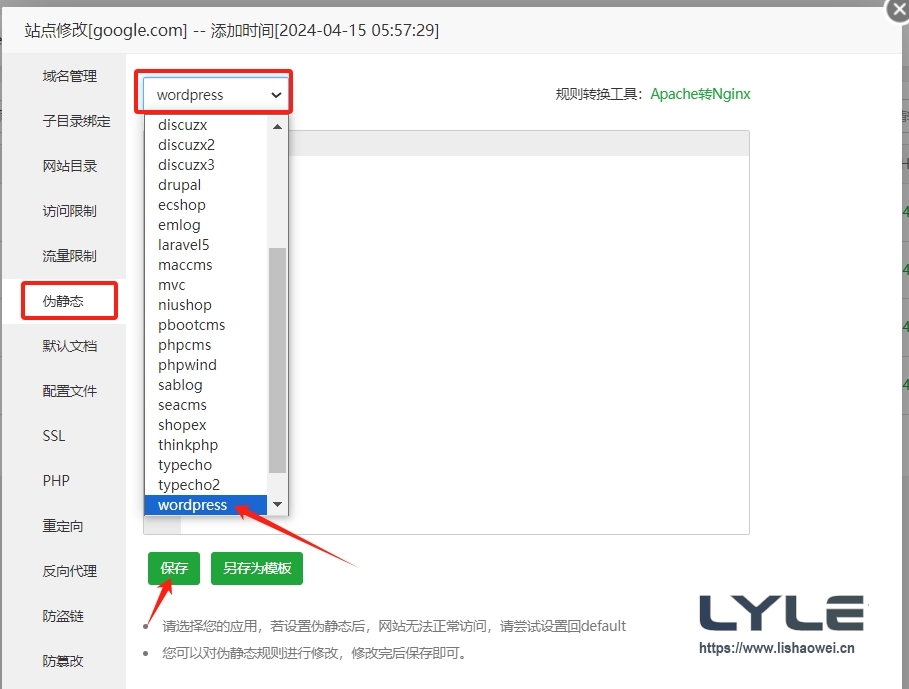Open the 防篡改 section
Image resolution: width=909 pixels, height=689 pixels.
pos(63,658)
